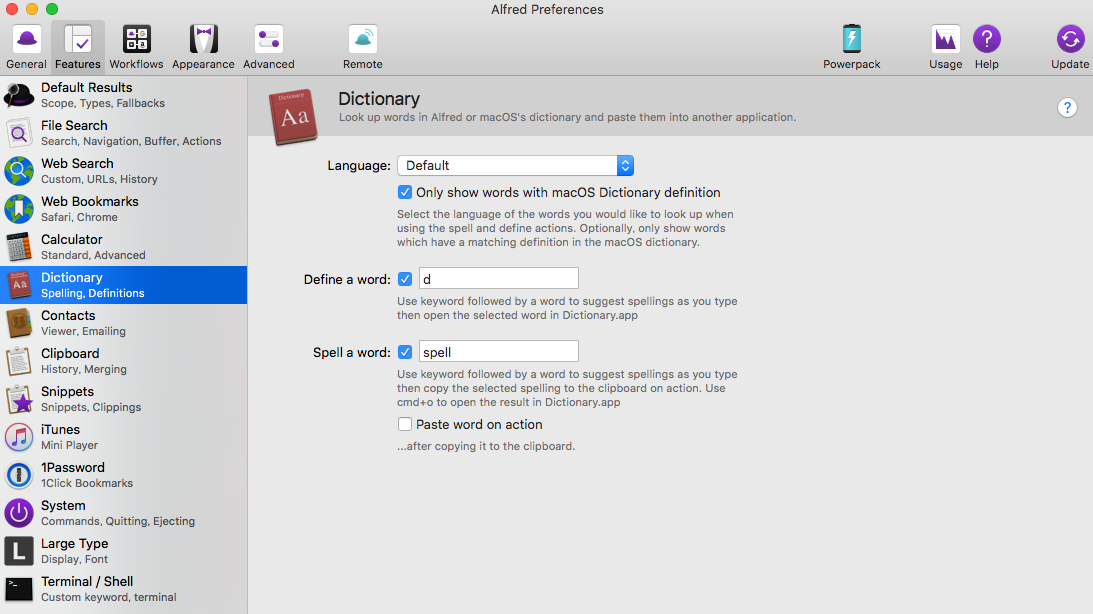Click the Dictionary book icon in sidebar
The width and height of the screenshot is (1093, 614).
click(x=19, y=284)
